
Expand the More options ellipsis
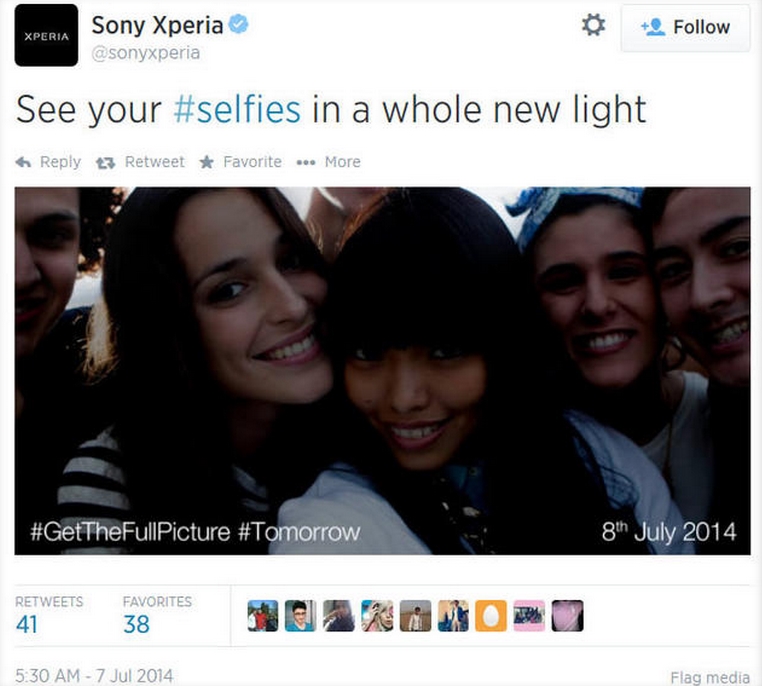(306, 163)
